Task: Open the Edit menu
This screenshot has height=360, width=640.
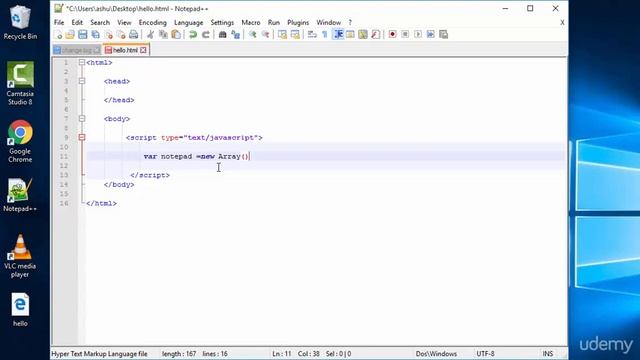Action: point(77,22)
